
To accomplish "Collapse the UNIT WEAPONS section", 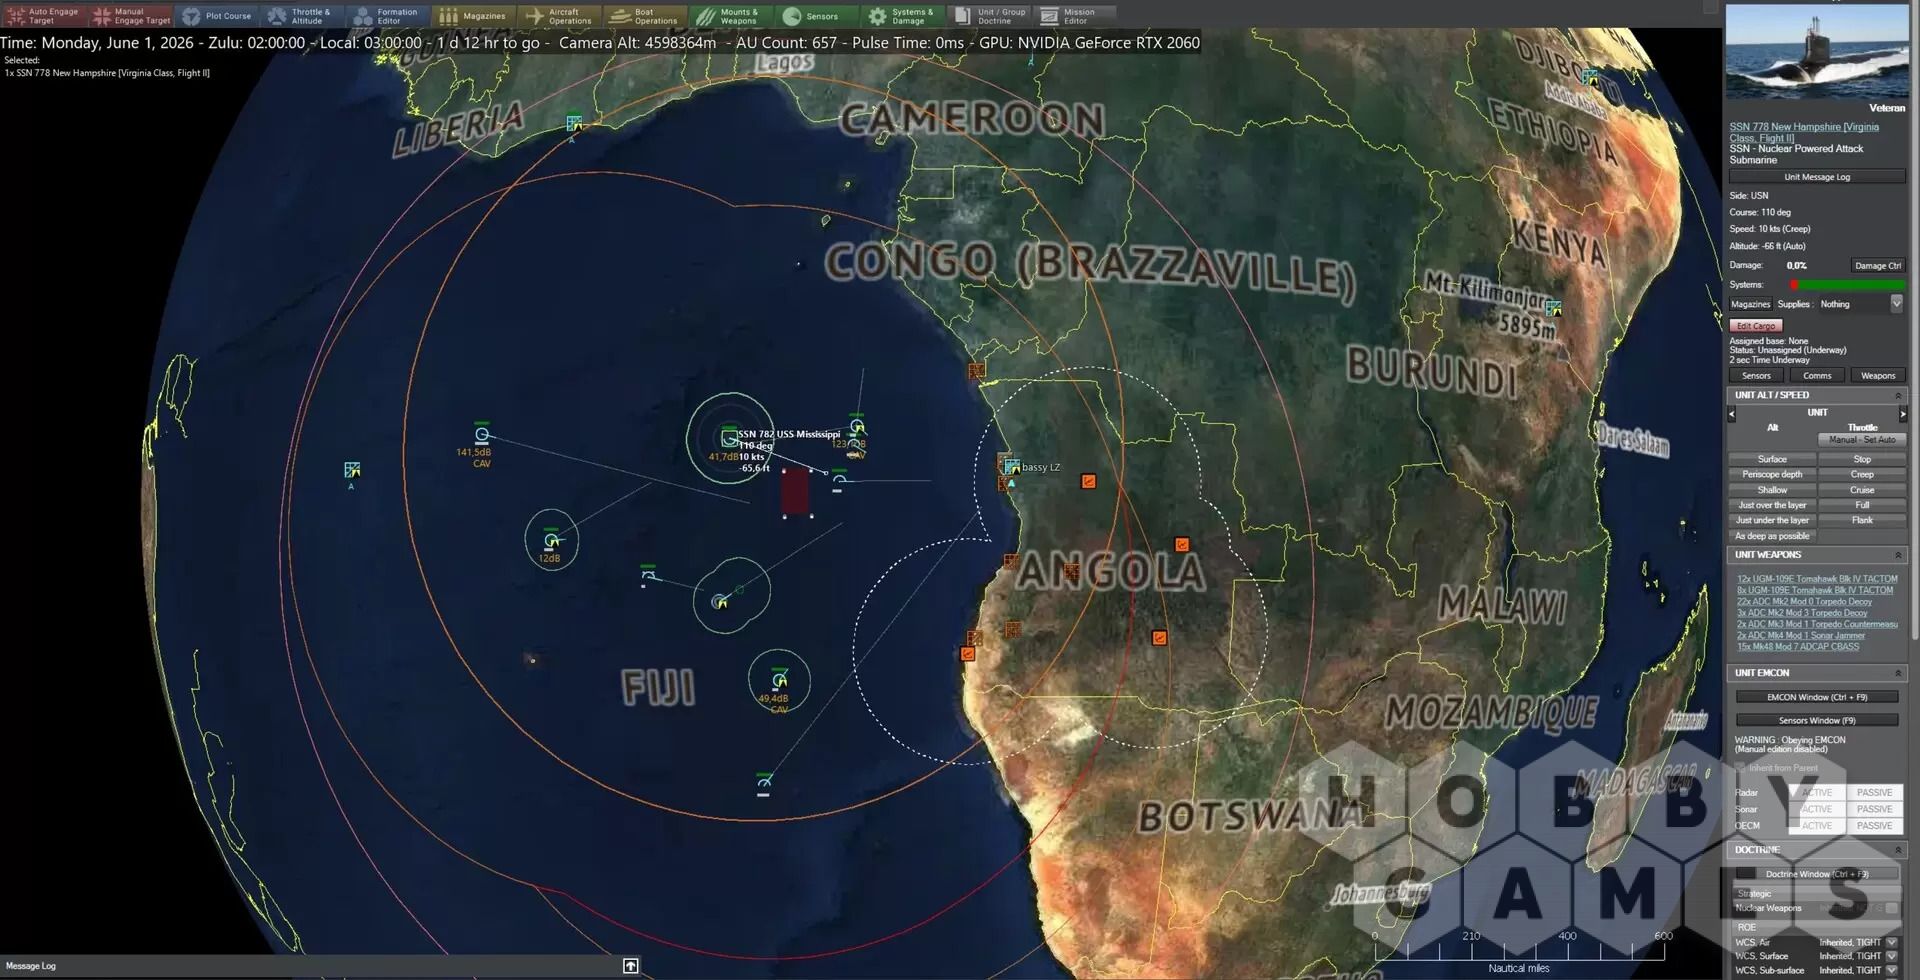I will 1897,555.
